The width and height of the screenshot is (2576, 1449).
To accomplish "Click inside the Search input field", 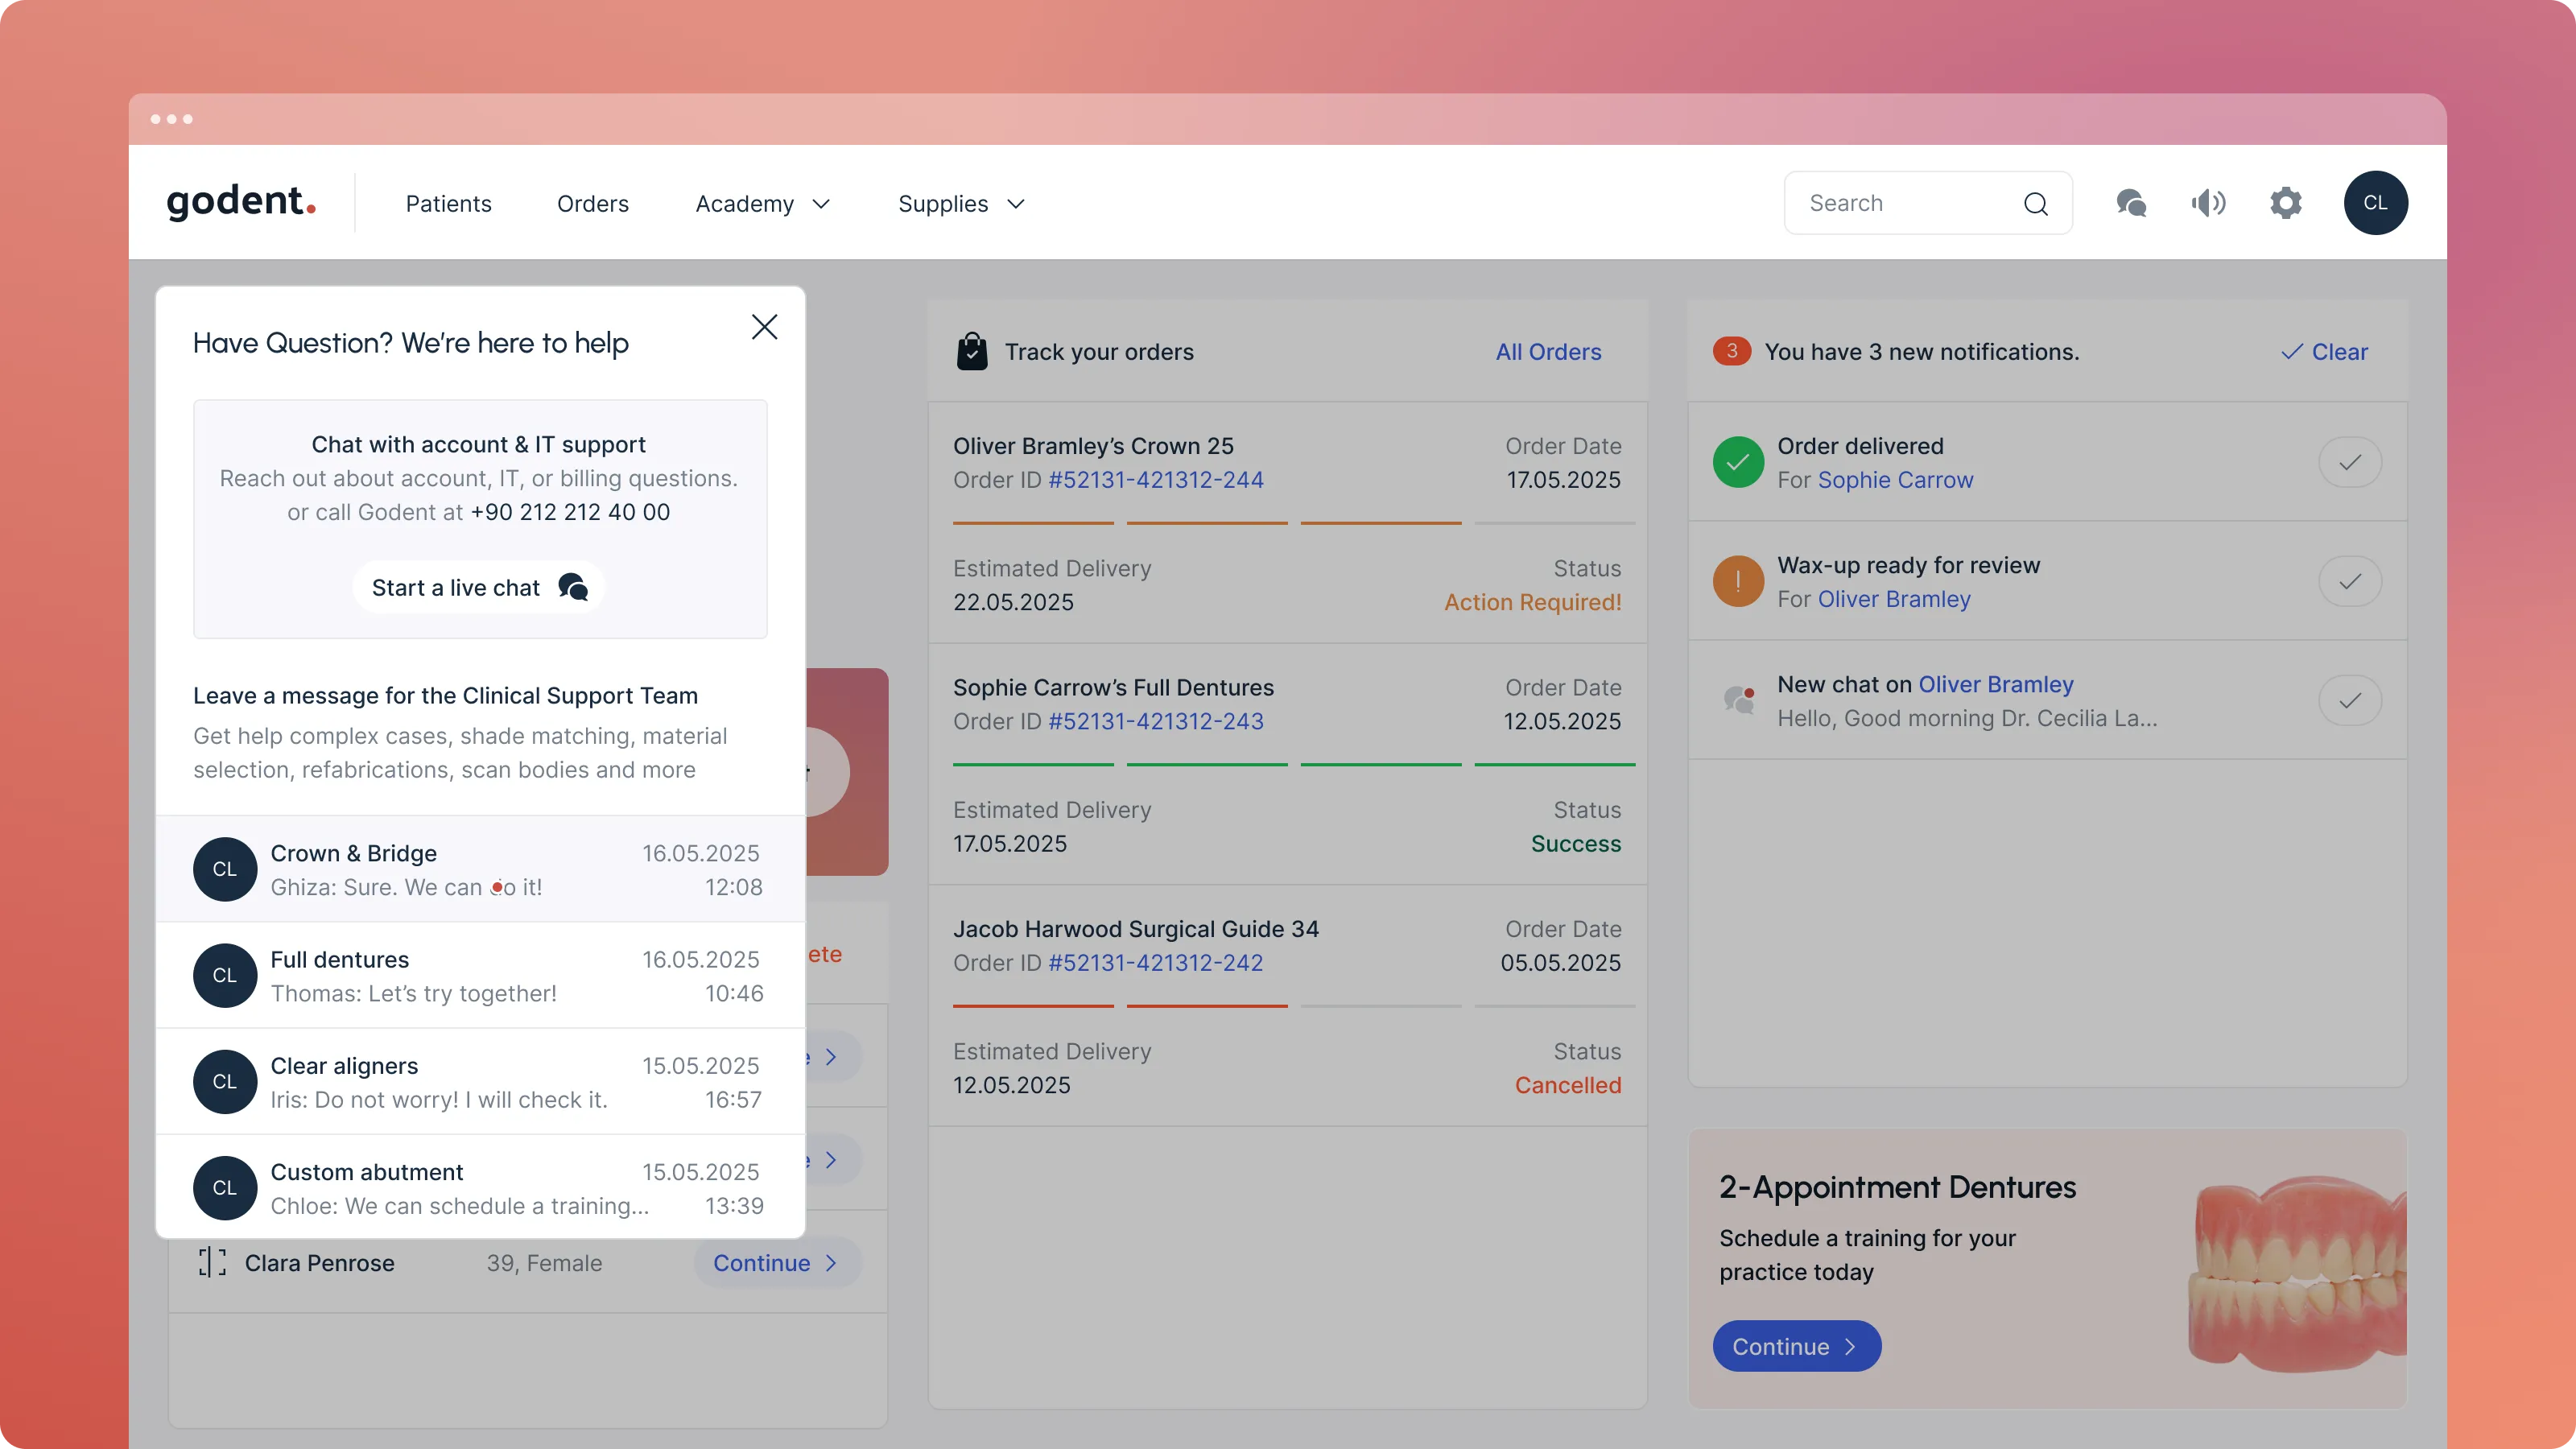I will click(1900, 203).
